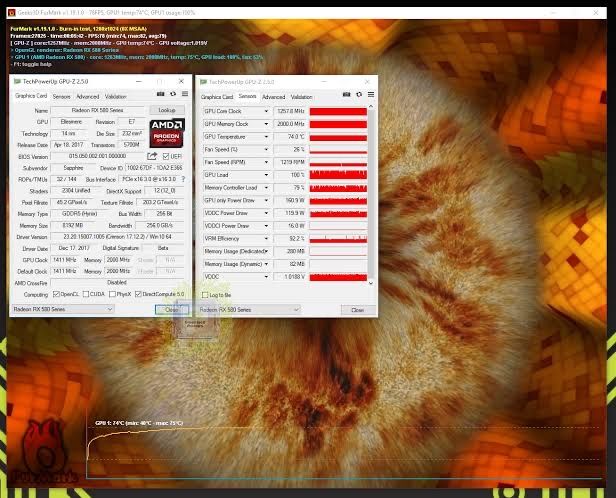Click the Lookup button
The image size is (616, 498).
tap(167, 110)
